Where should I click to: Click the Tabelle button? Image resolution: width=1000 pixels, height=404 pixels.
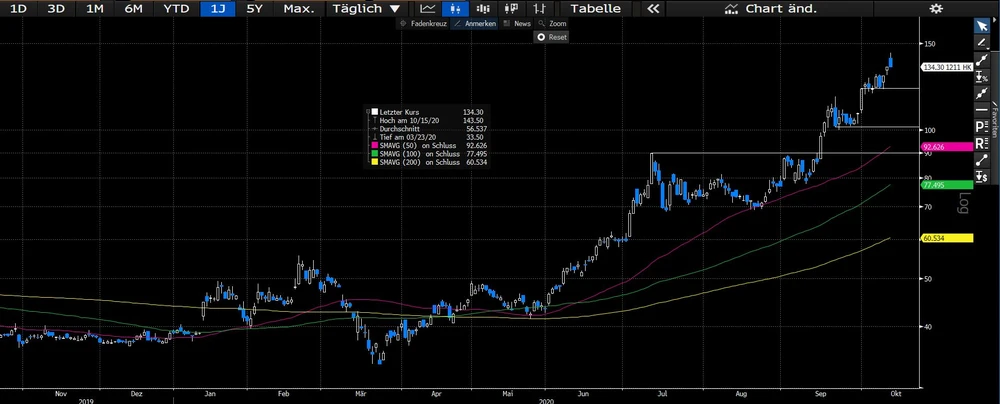click(x=595, y=9)
